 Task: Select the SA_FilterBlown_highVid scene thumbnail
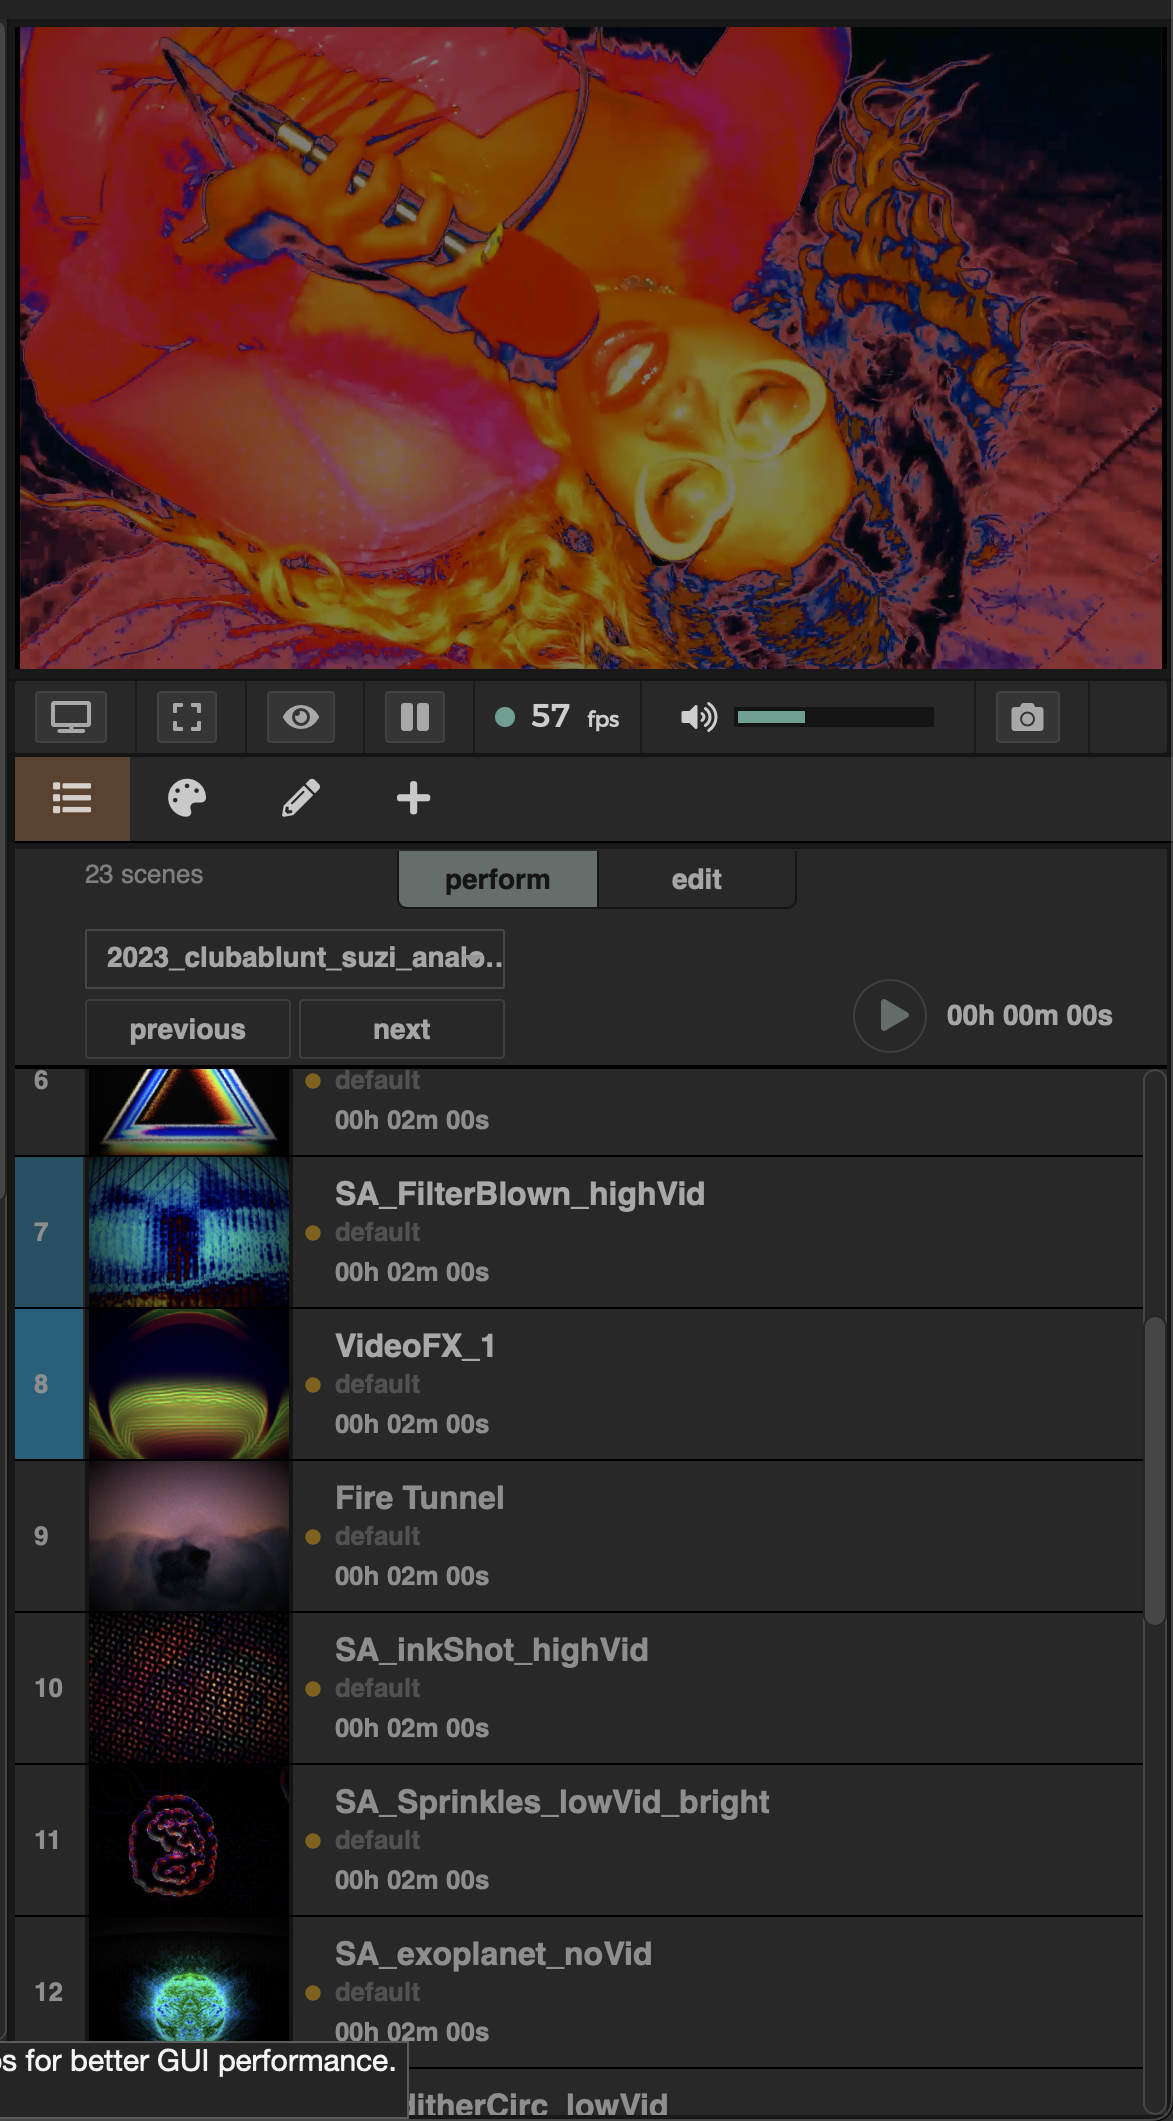[x=189, y=1232]
